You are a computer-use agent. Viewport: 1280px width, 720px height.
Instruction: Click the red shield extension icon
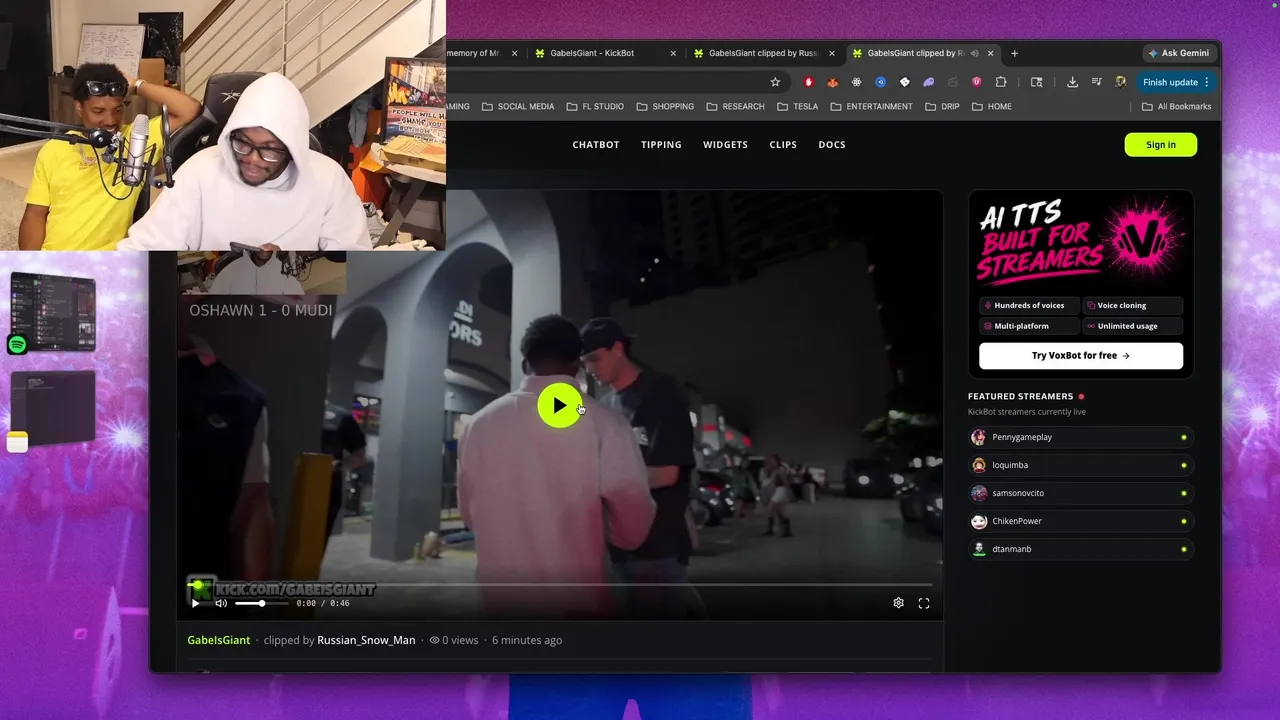click(x=808, y=82)
